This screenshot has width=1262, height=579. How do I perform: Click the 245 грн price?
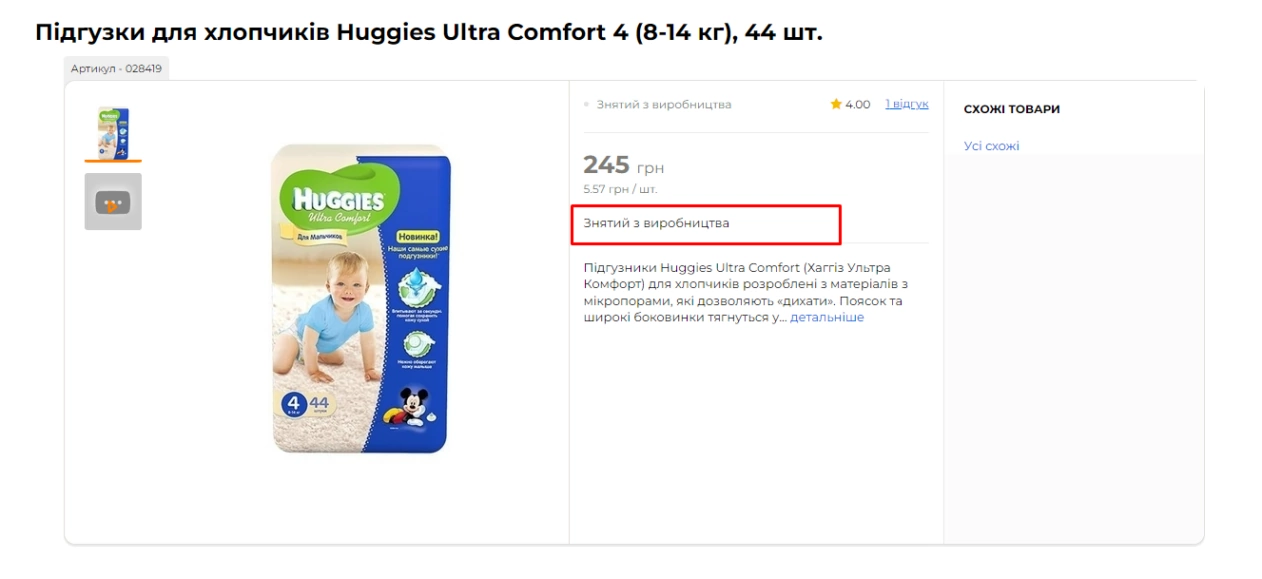point(624,165)
